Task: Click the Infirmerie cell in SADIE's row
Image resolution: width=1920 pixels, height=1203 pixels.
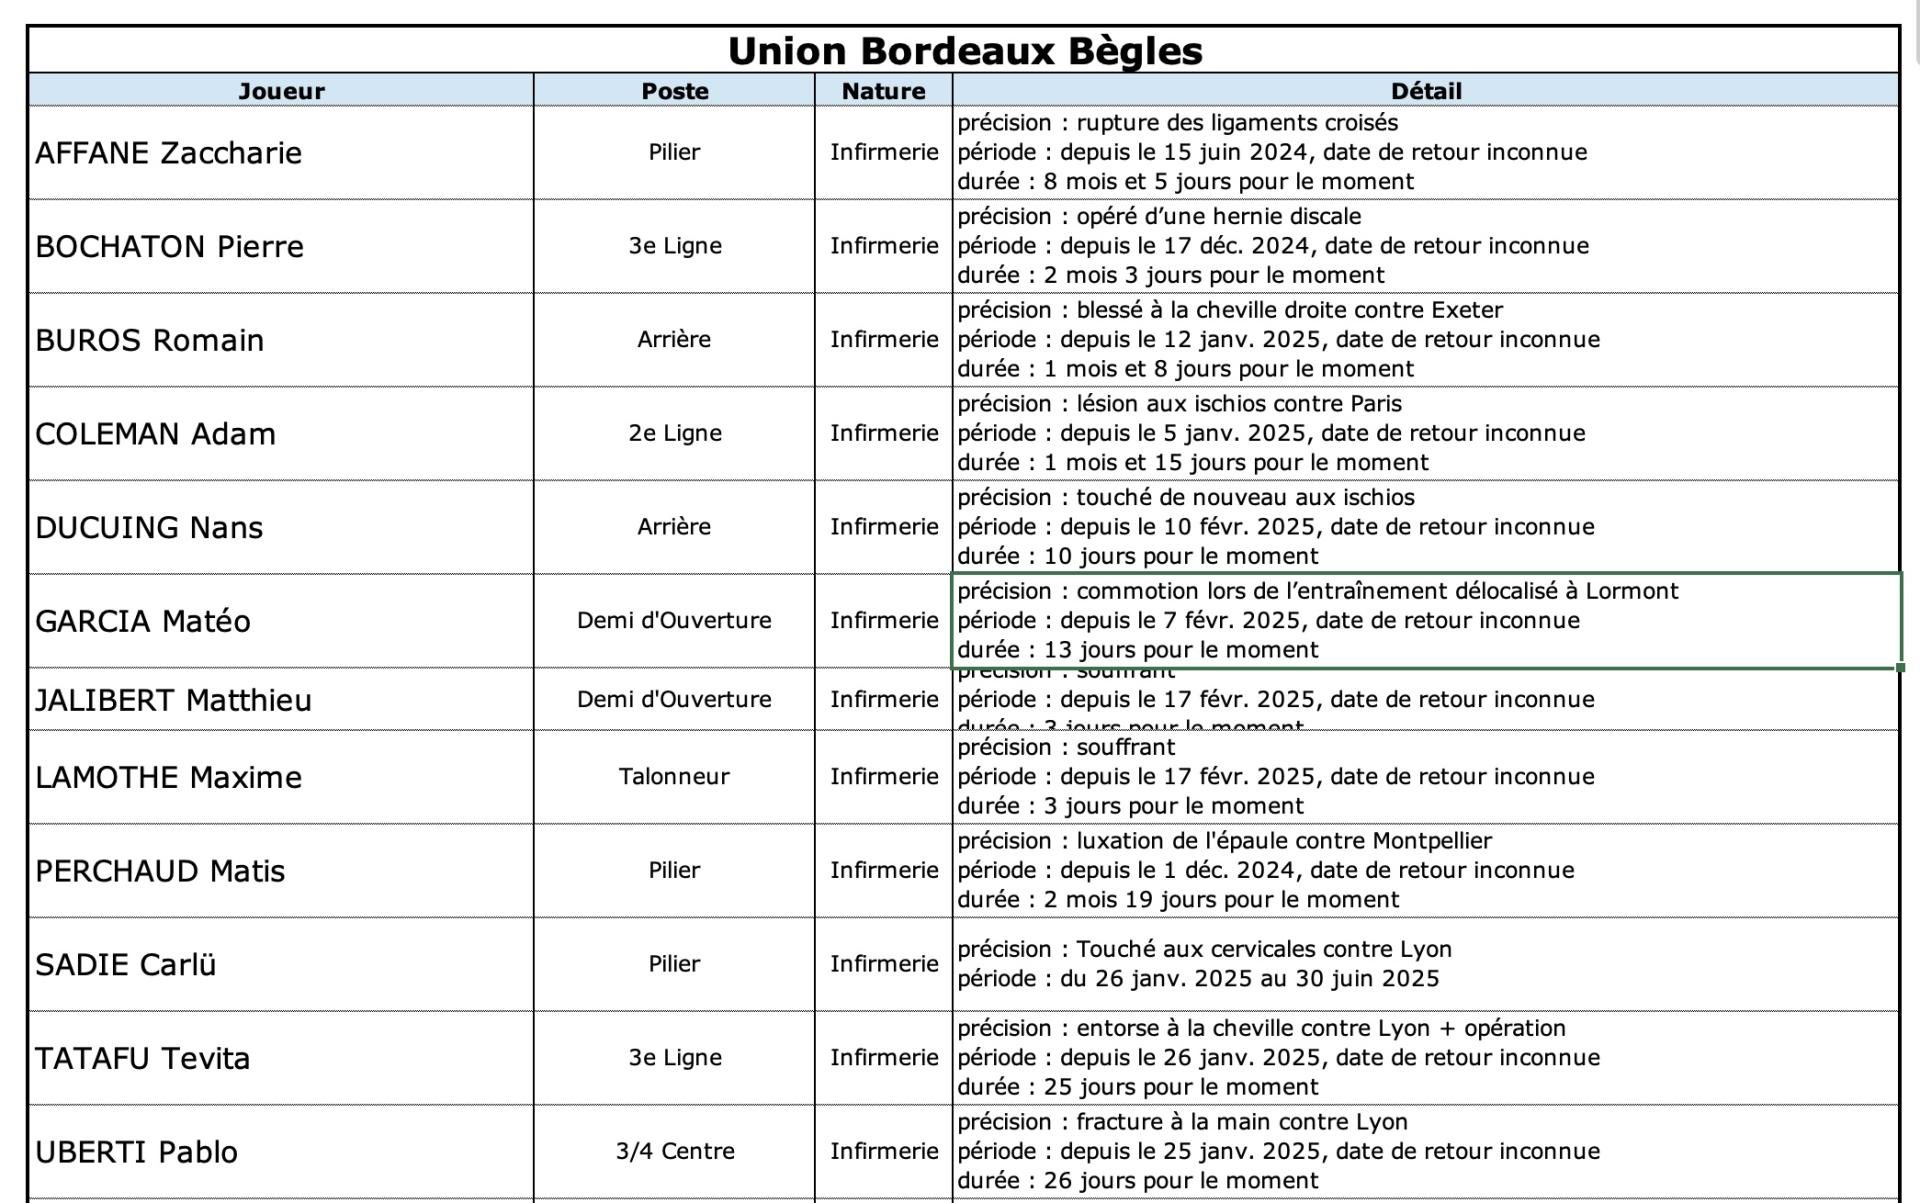Action: 883,964
